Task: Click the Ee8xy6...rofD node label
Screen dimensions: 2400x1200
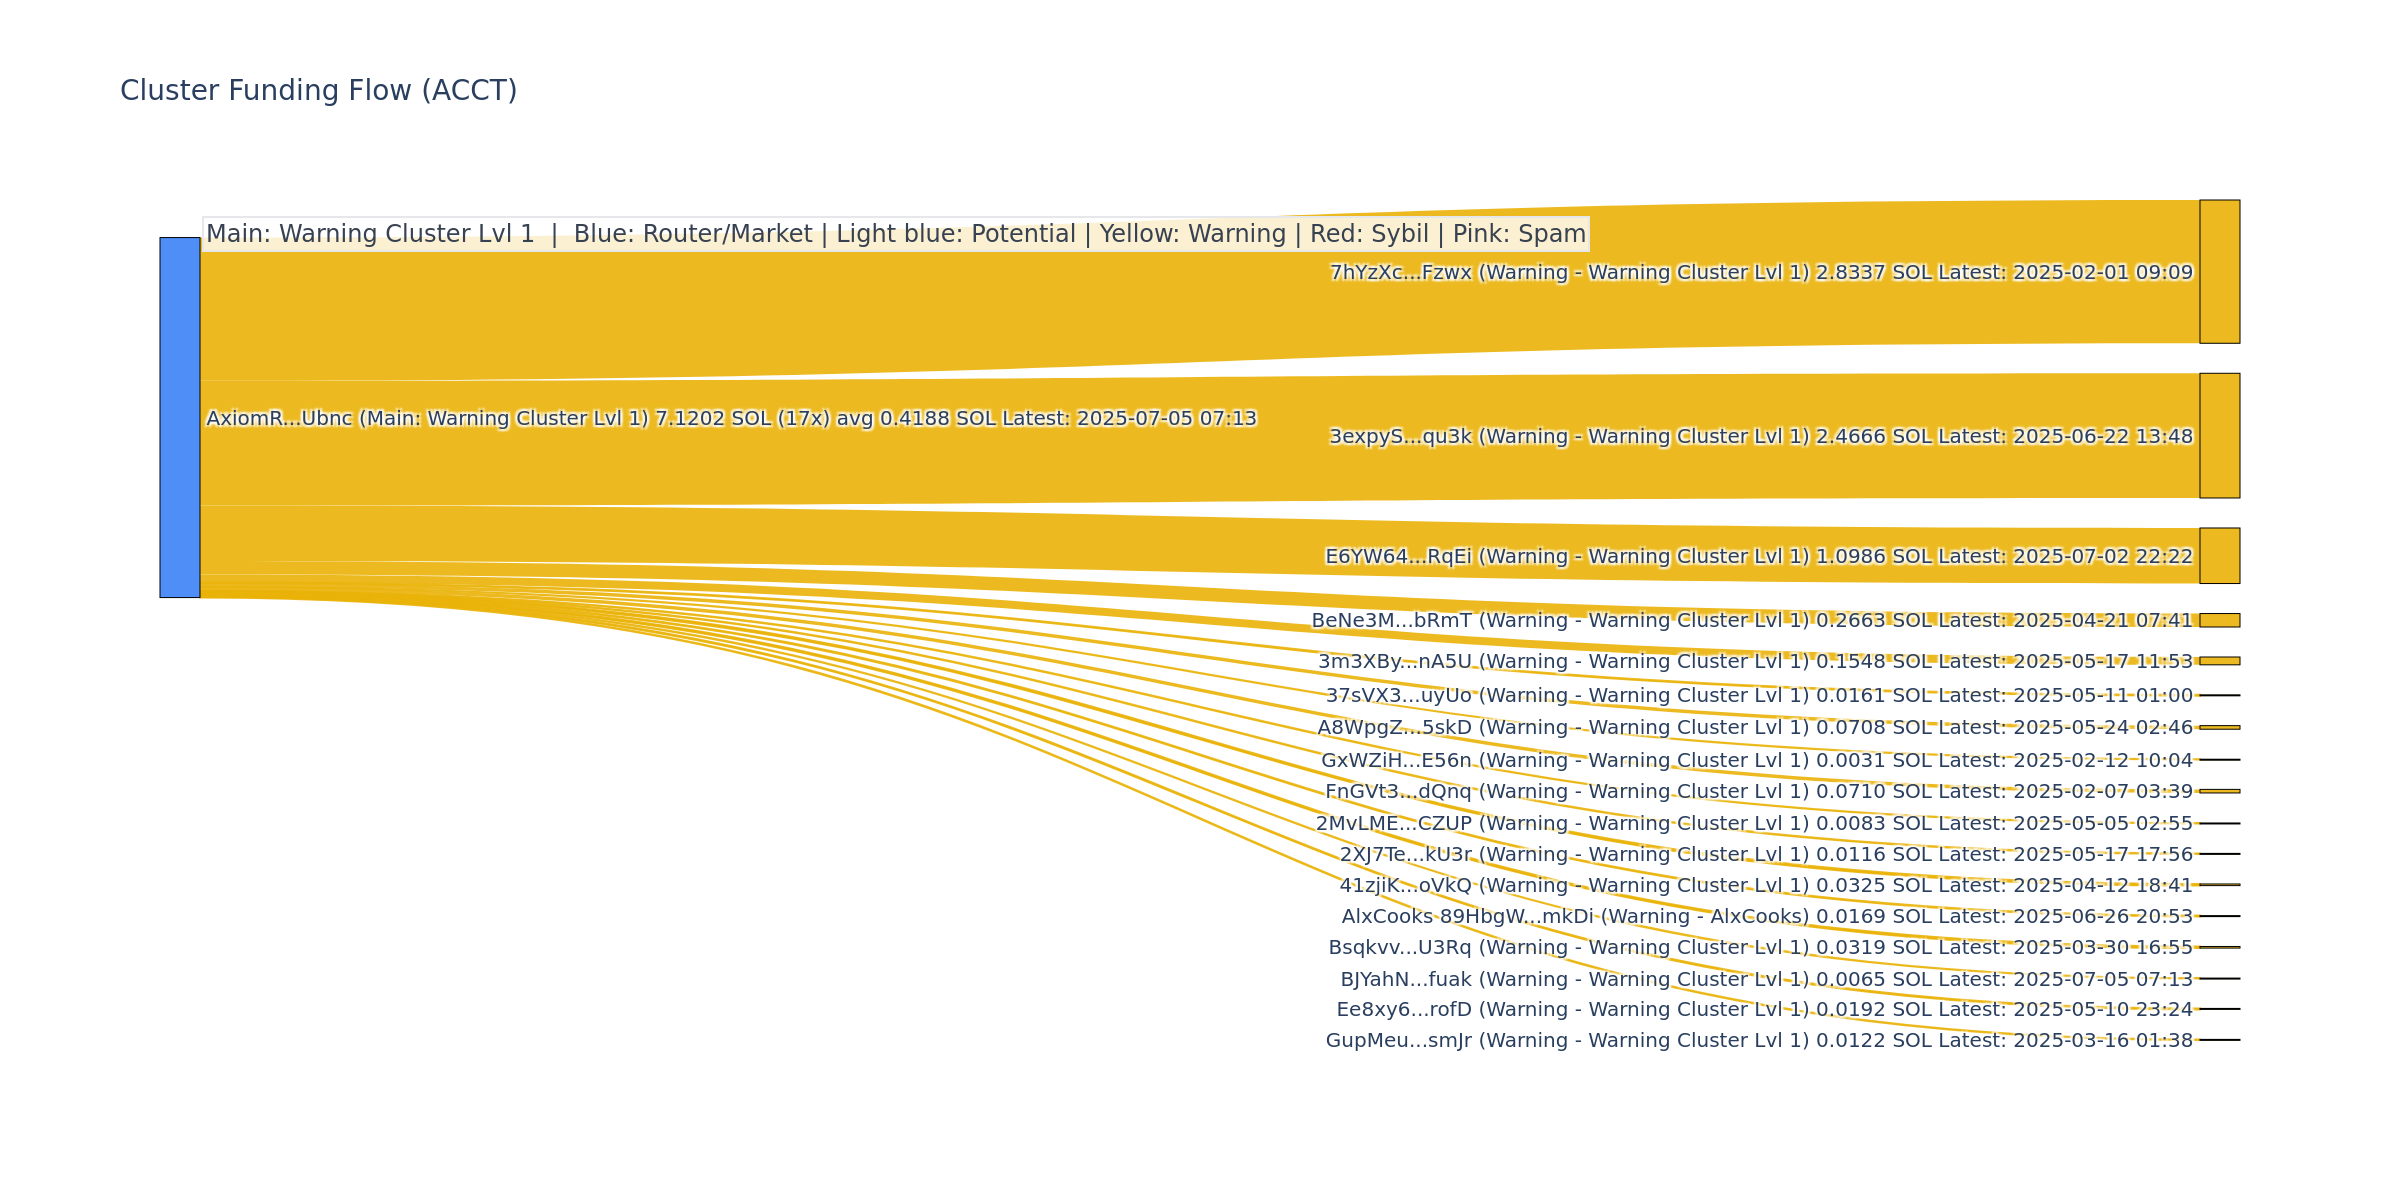Action: point(1764,1009)
